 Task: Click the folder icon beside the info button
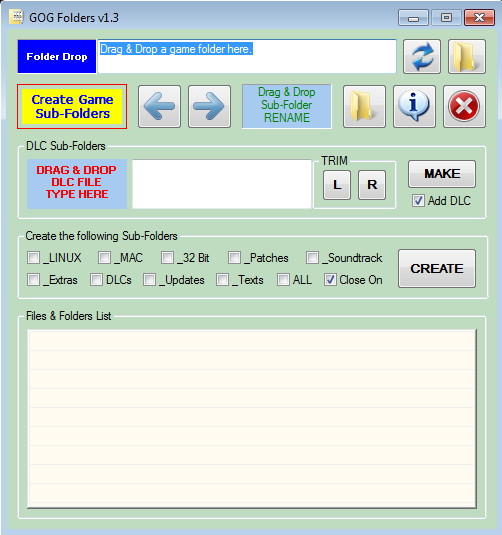coord(364,106)
